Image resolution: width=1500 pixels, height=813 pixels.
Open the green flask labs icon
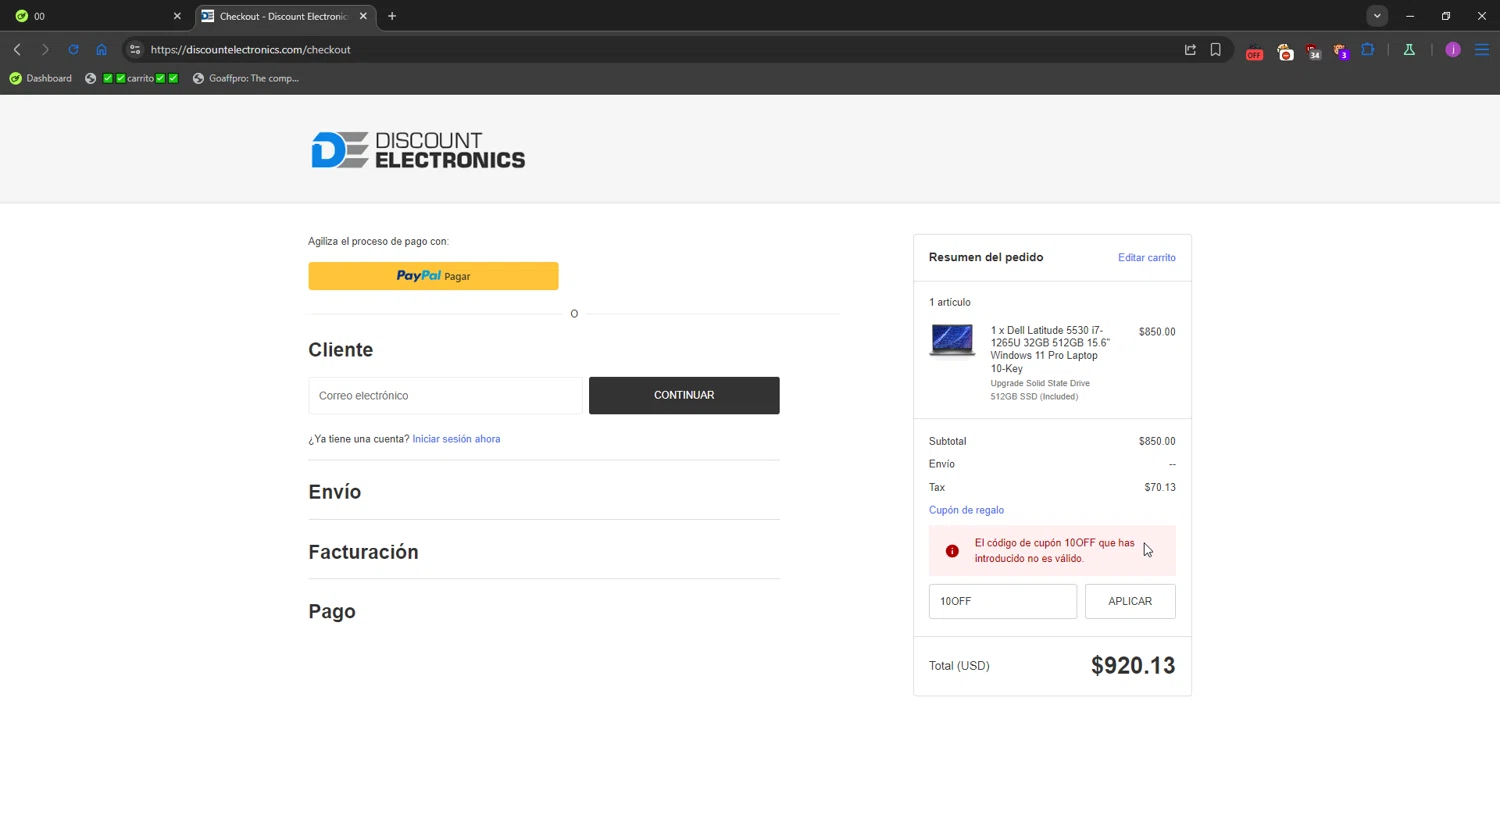click(1409, 49)
